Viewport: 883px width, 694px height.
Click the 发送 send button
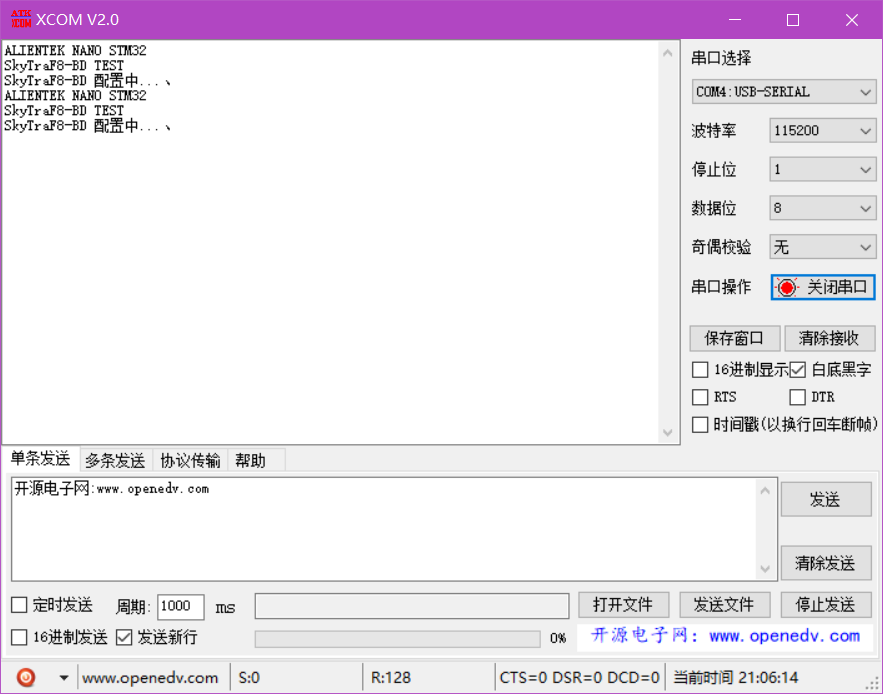[x=826, y=499]
